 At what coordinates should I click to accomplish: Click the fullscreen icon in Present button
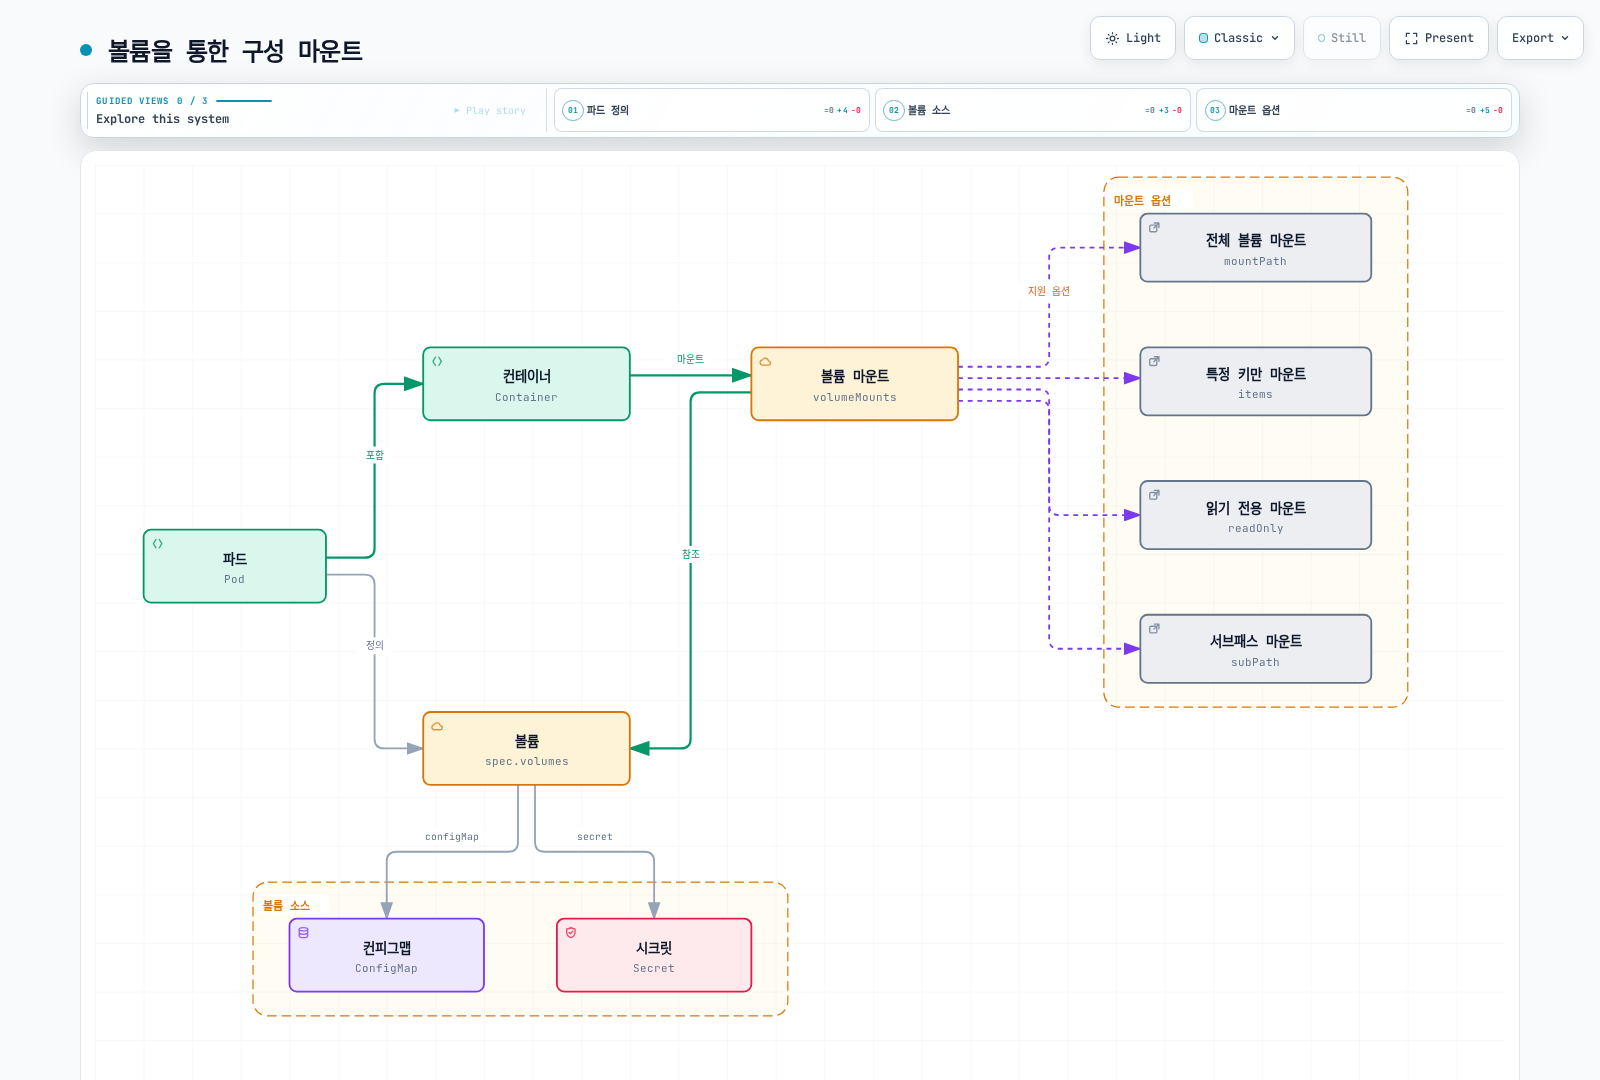1411,38
